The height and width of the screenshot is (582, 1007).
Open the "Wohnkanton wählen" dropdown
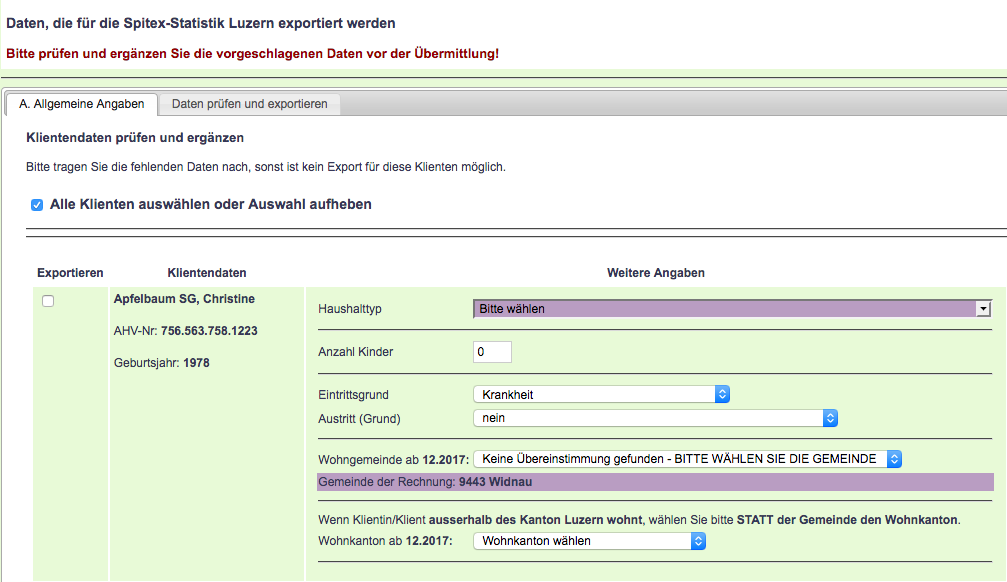pyautogui.click(x=588, y=541)
